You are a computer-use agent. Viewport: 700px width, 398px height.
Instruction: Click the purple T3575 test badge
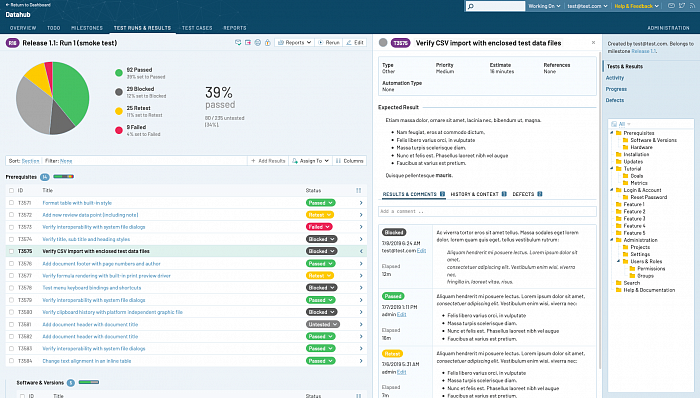(400, 43)
